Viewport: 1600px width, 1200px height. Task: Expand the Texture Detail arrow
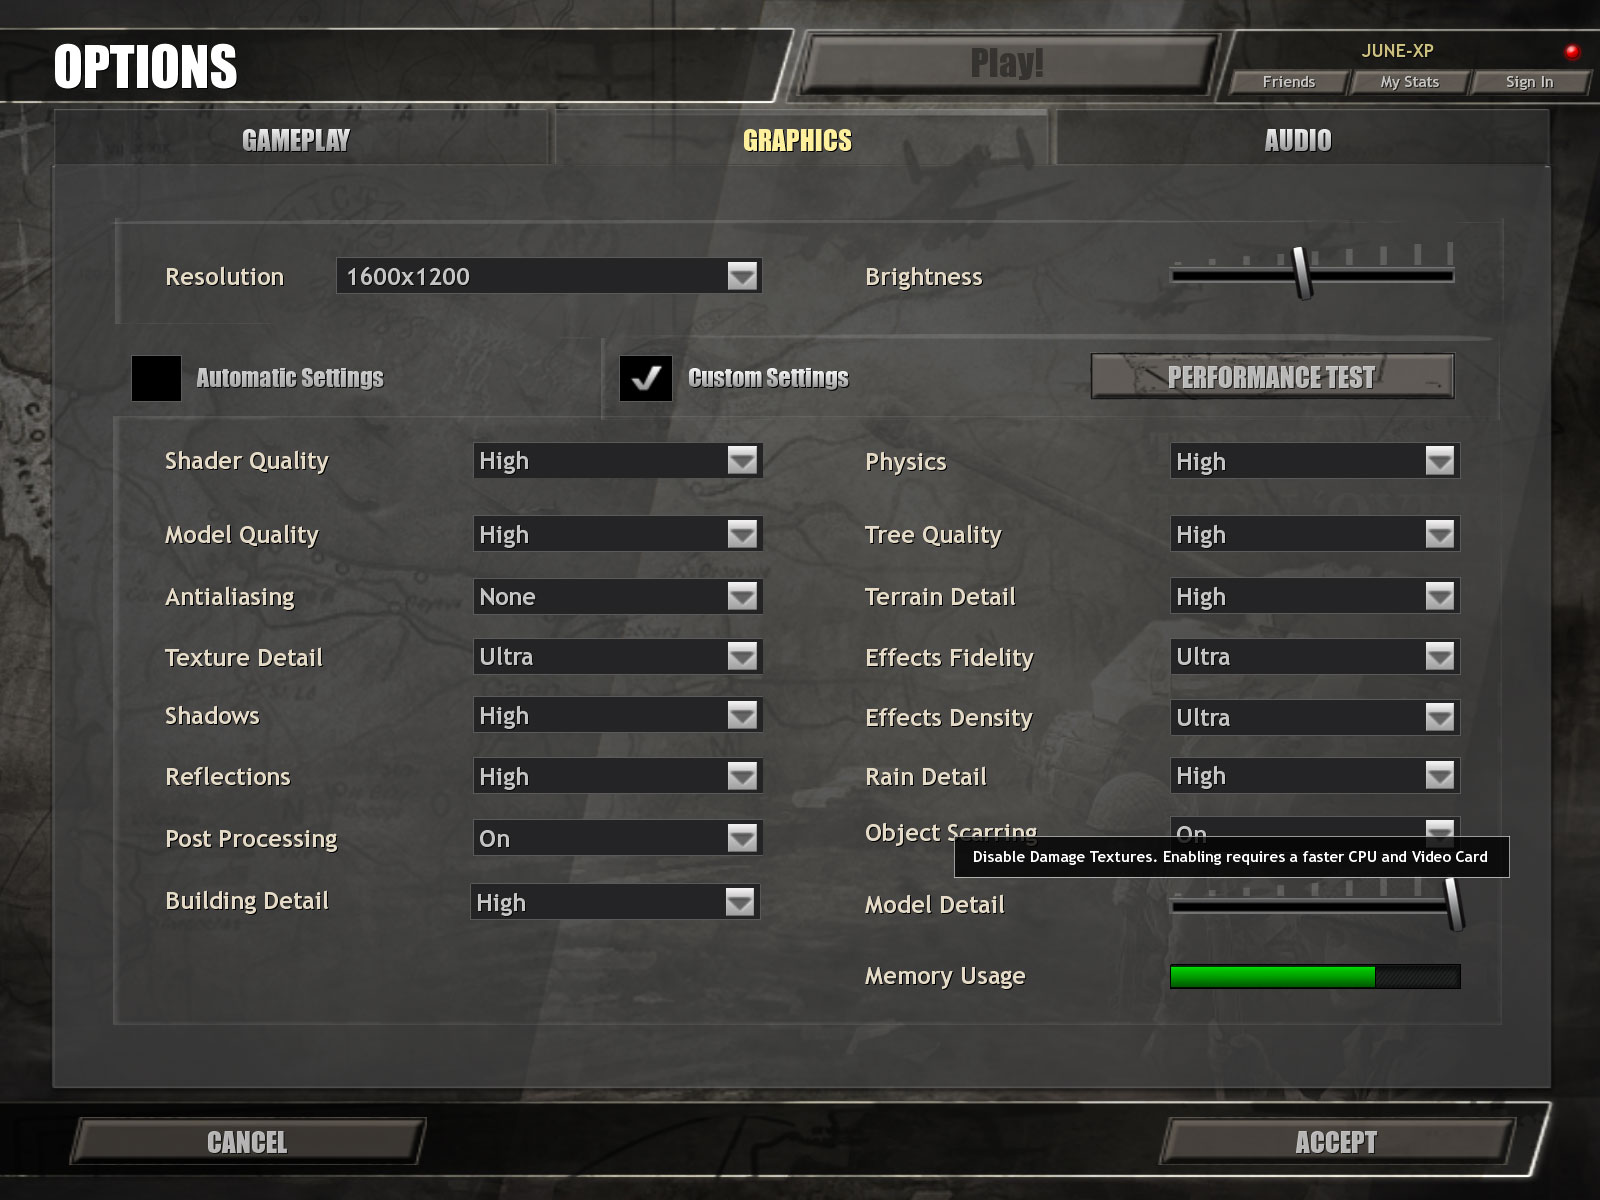click(742, 657)
